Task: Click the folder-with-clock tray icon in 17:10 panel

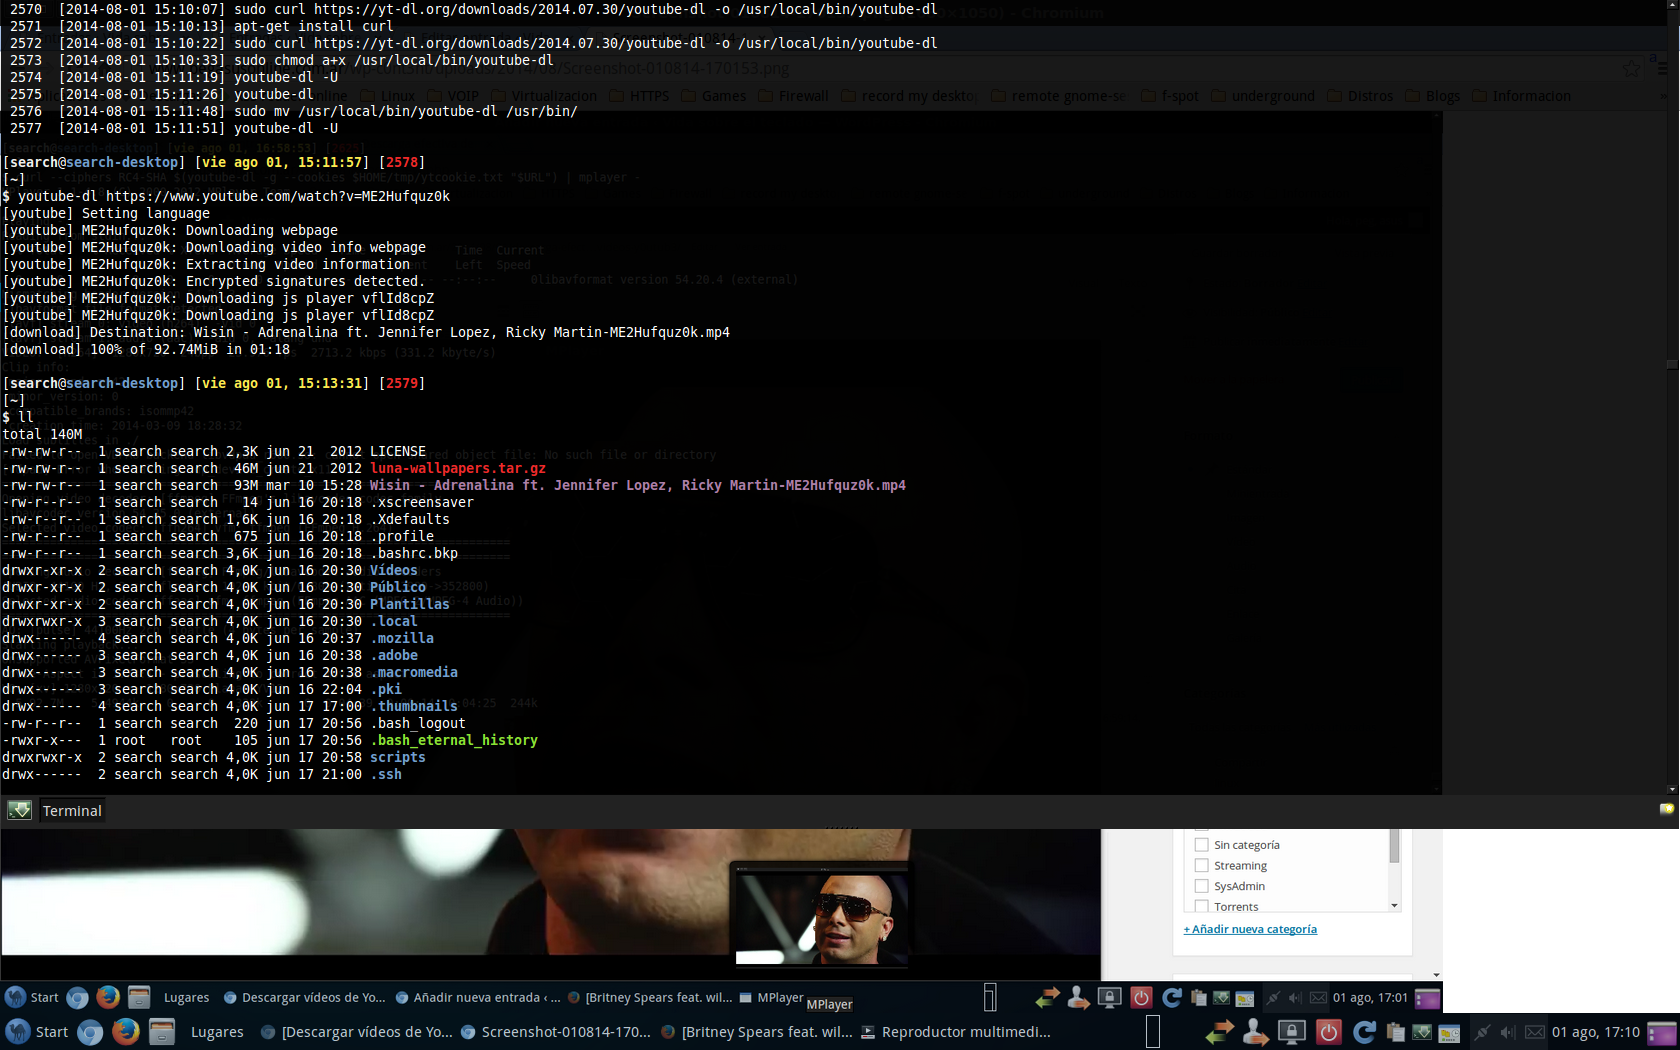Action: pos(1449,1033)
